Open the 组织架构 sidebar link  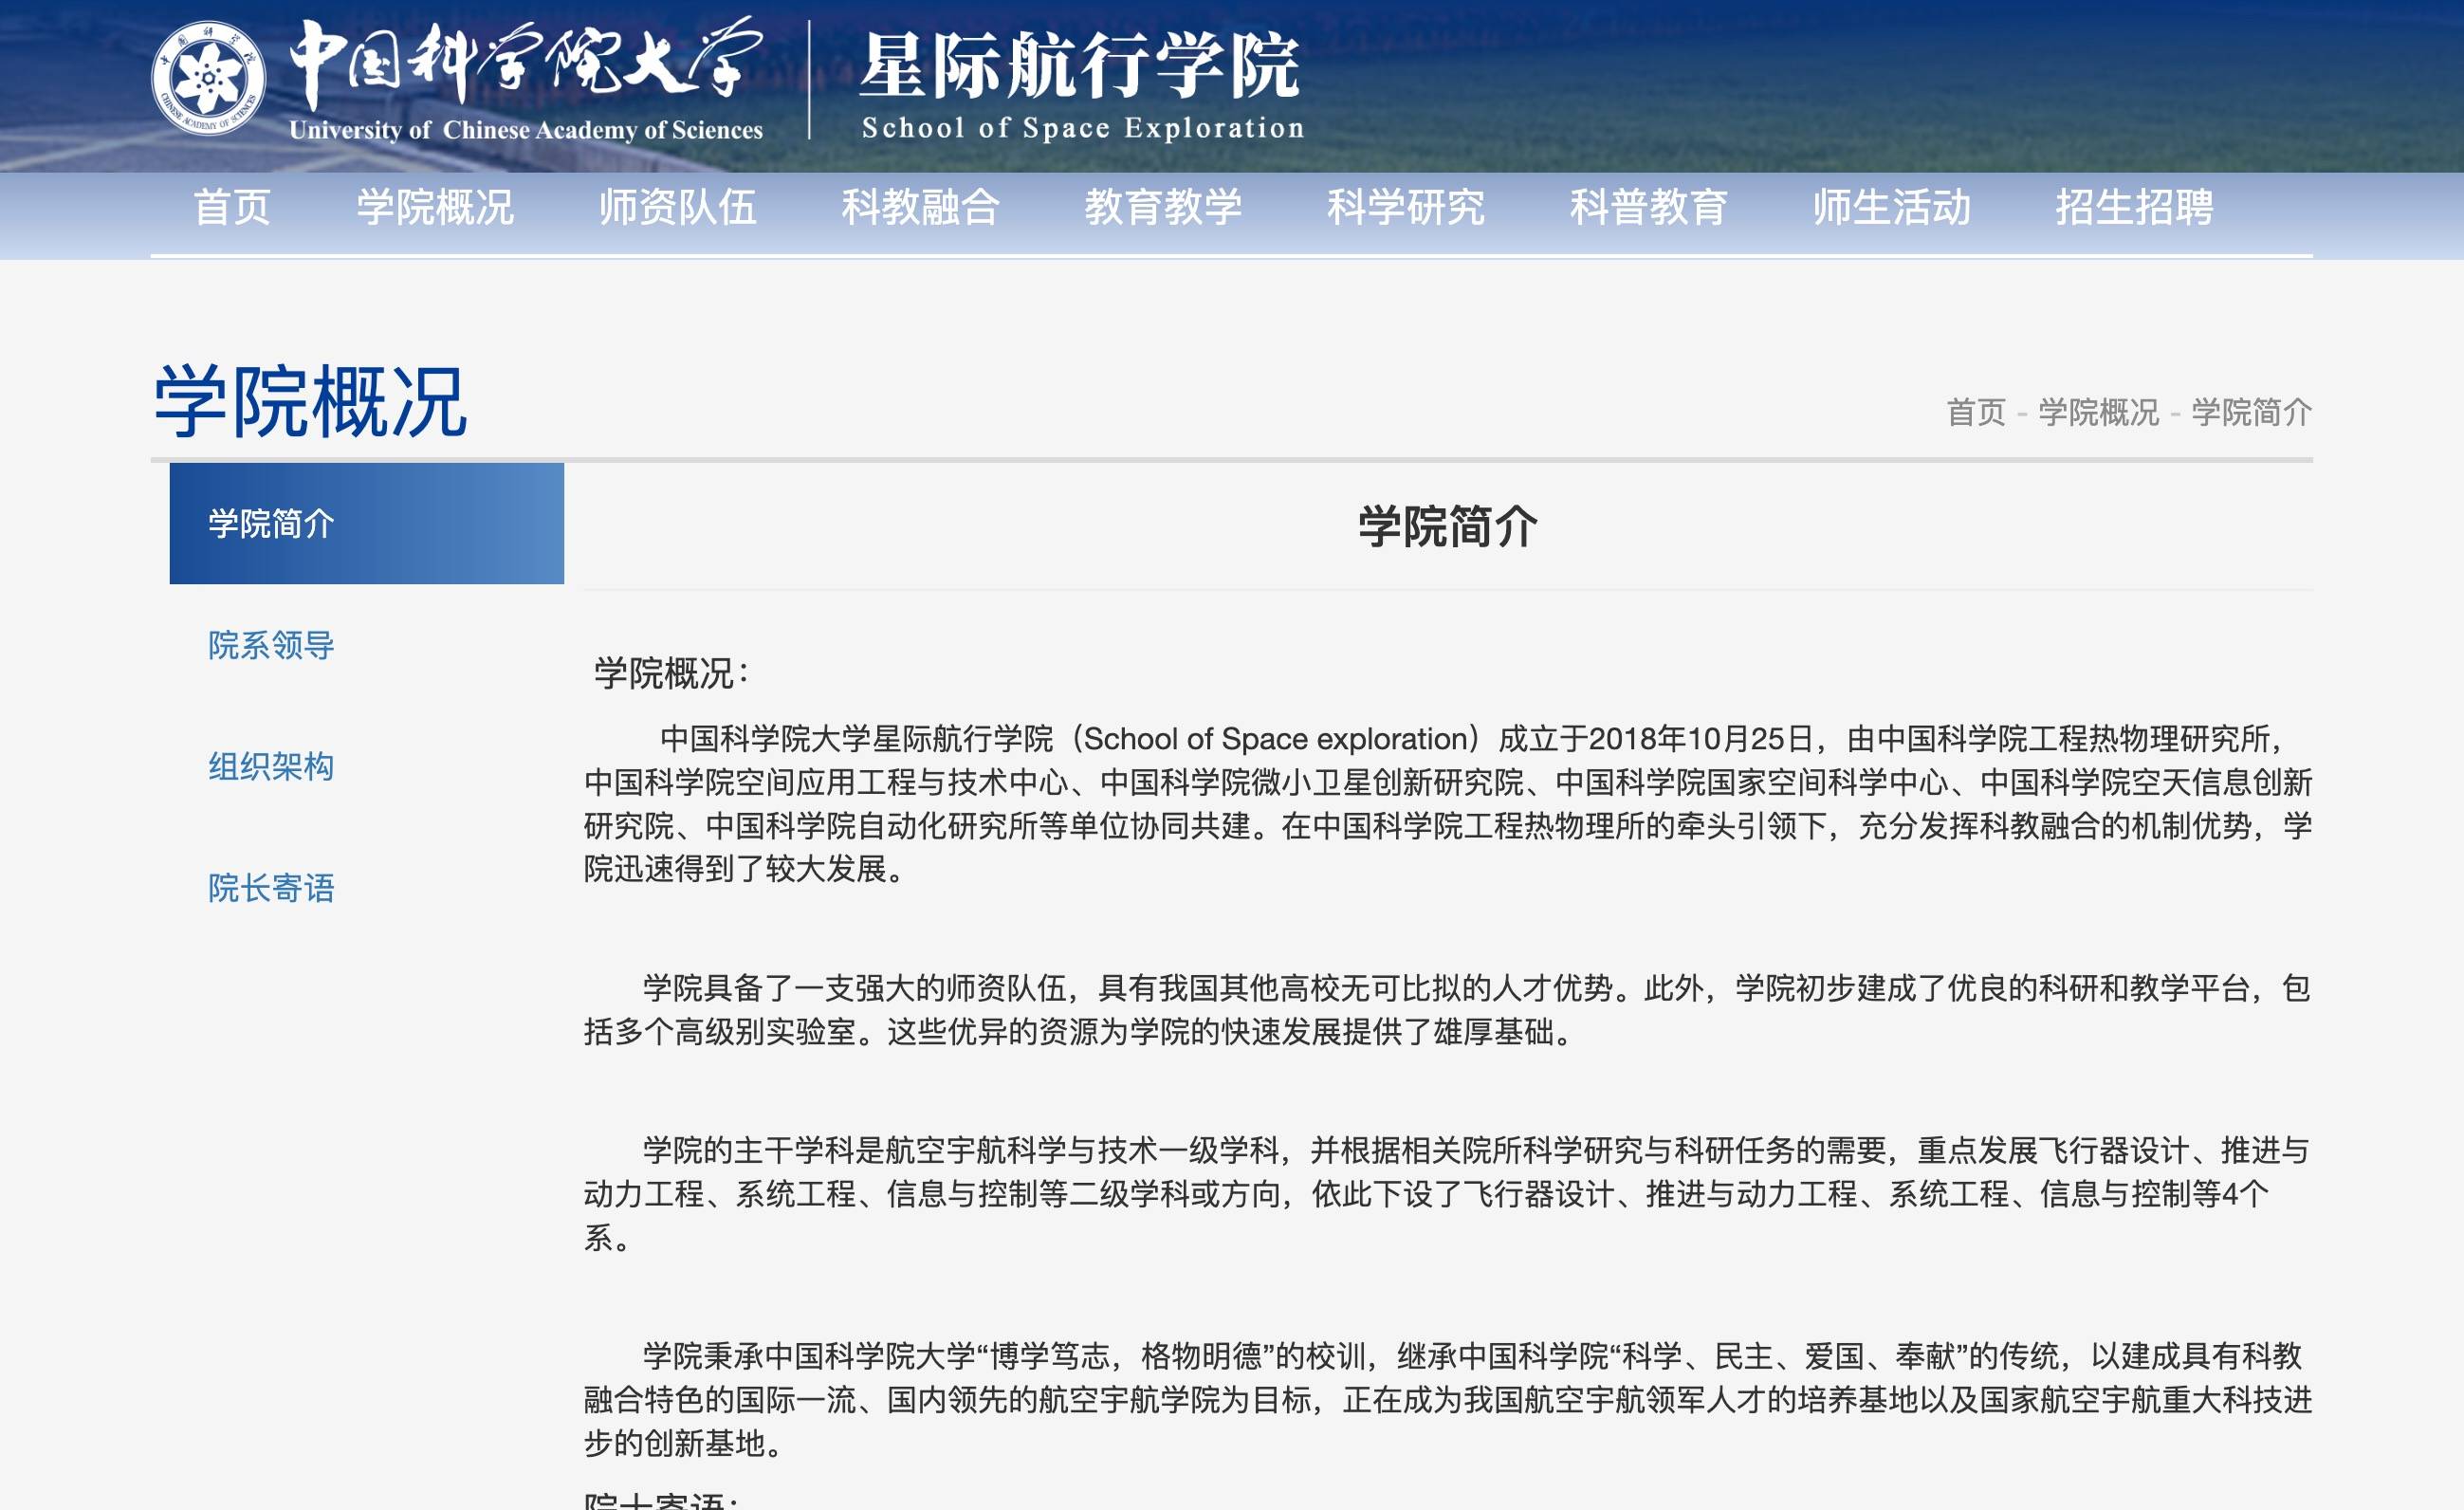pos(271,767)
